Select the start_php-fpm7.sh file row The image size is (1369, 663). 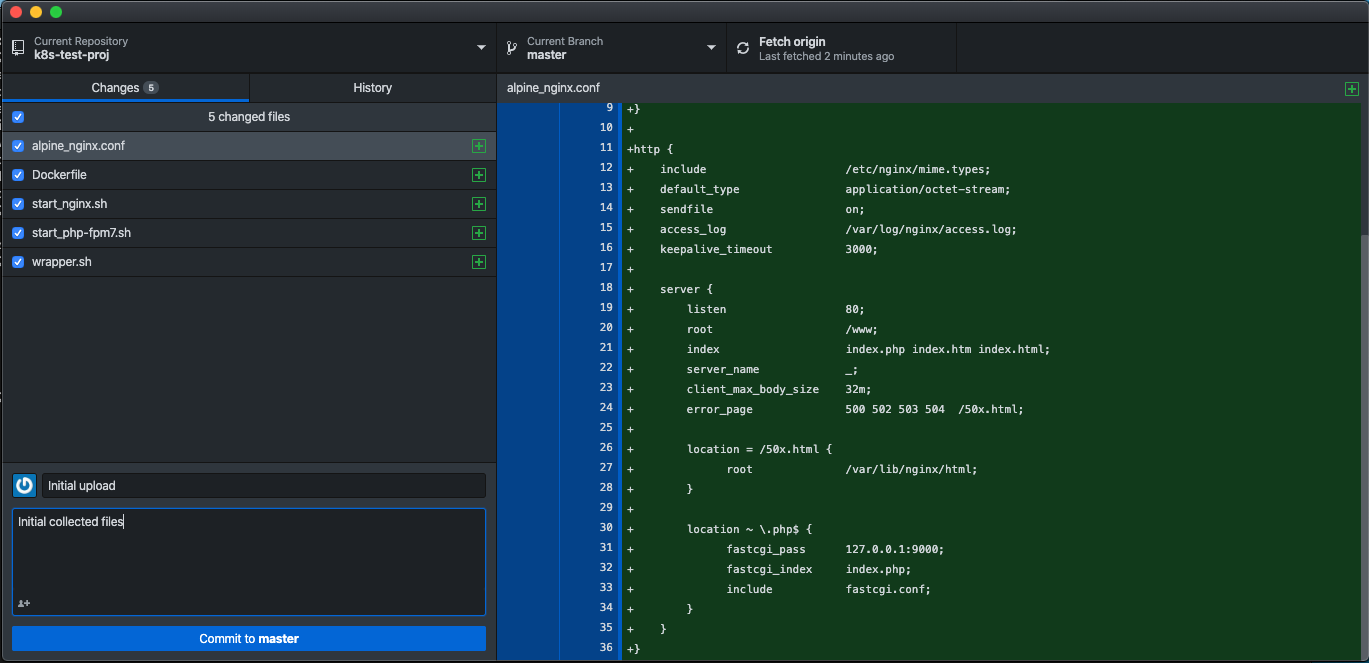pos(249,233)
